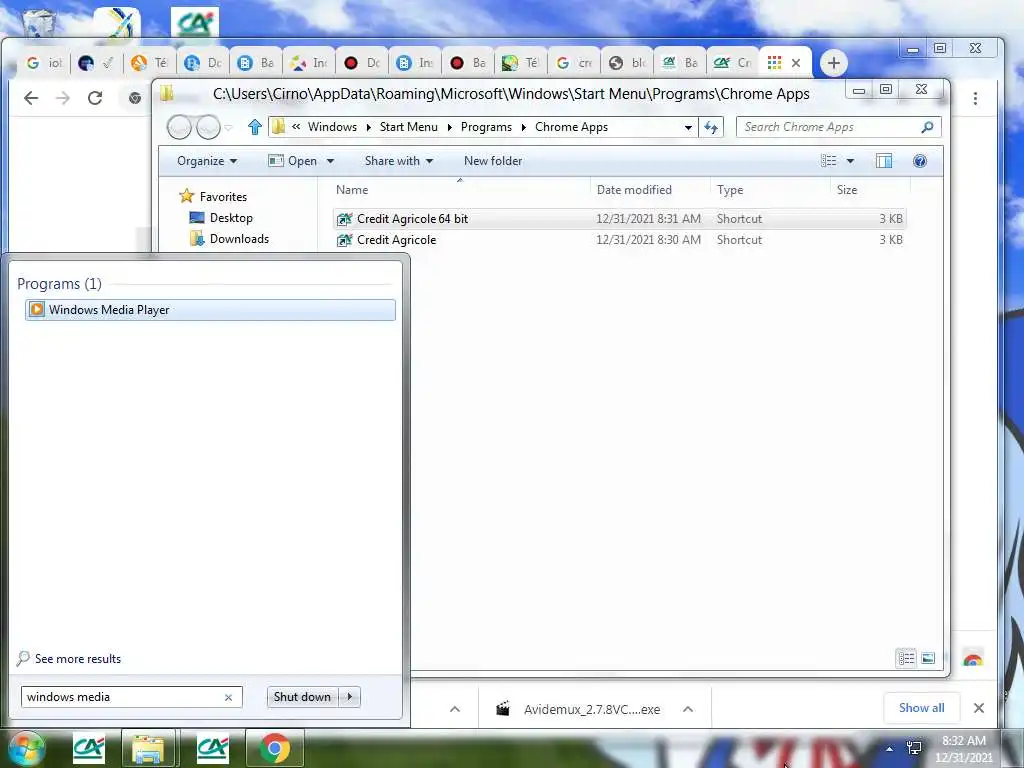Select Start Menu in the breadcrumb path
Viewport: 1024px width, 768px height.
[409, 127]
